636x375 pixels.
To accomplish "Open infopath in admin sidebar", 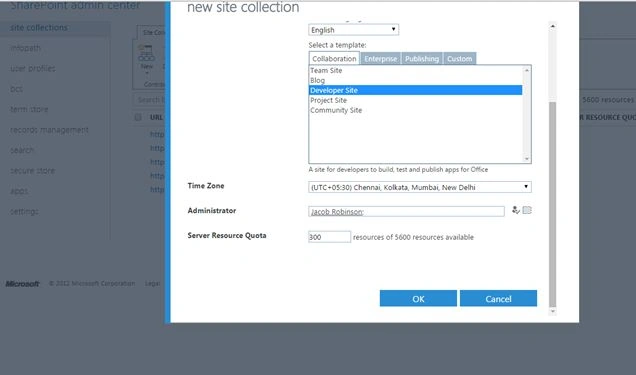I will pyautogui.click(x=25, y=48).
